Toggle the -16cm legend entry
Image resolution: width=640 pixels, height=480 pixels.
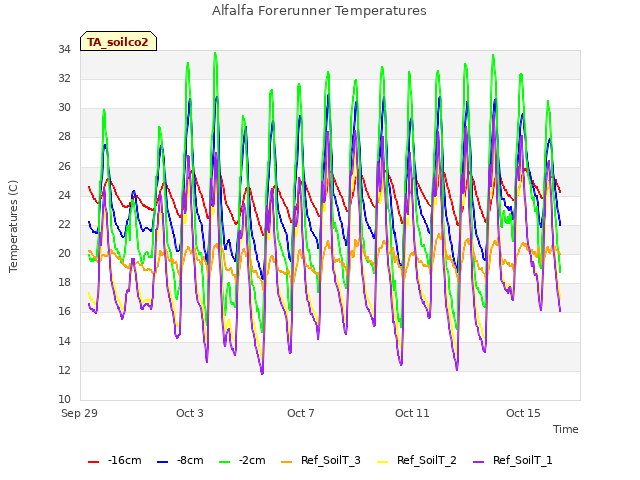pyautogui.click(x=115, y=460)
